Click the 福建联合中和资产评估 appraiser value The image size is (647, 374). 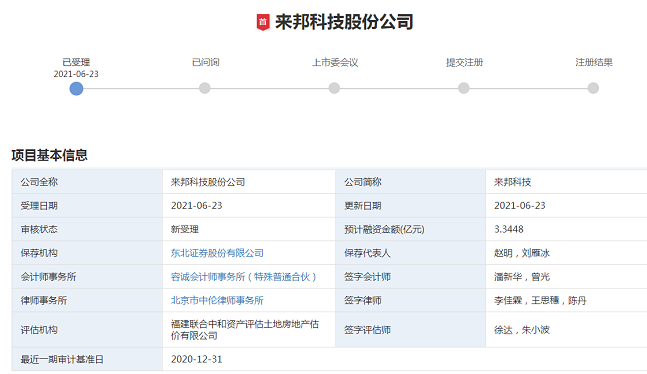click(245, 330)
